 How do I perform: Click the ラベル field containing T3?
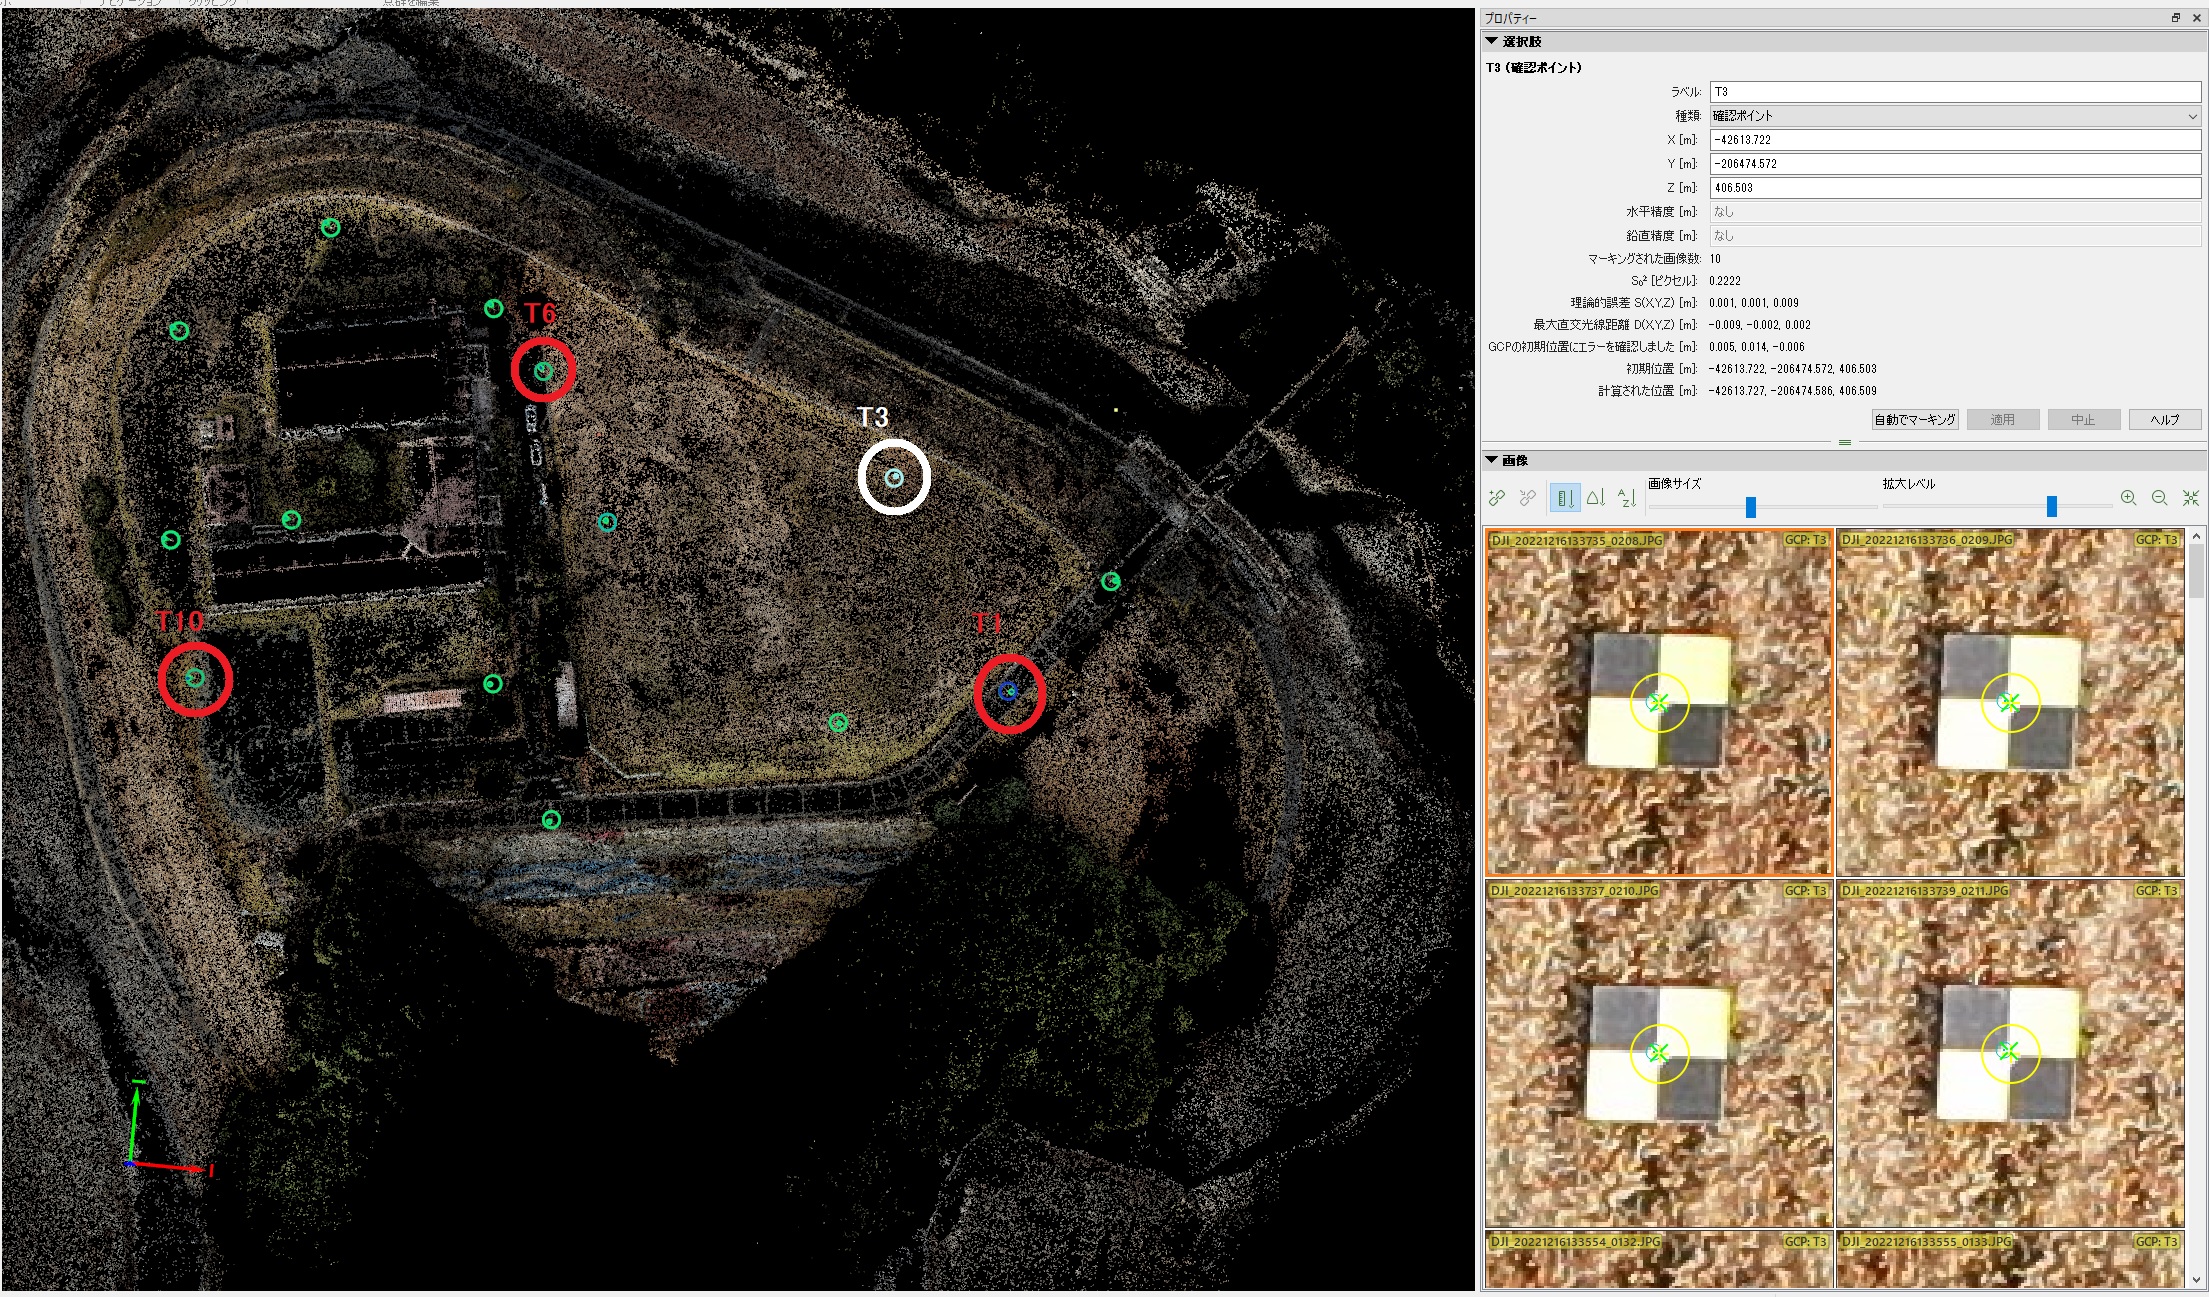click(x=1955, y=92)
